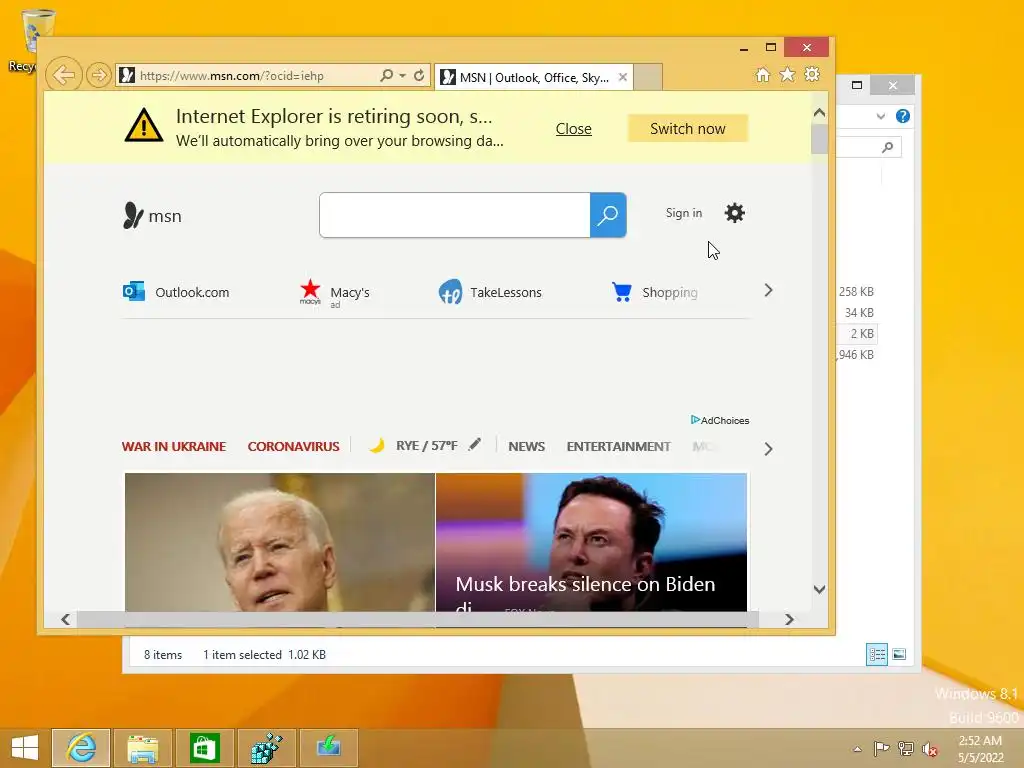This screenshot has height=768, width=1024.
Task: Open MSN settings gear
Action: [735, 213]
